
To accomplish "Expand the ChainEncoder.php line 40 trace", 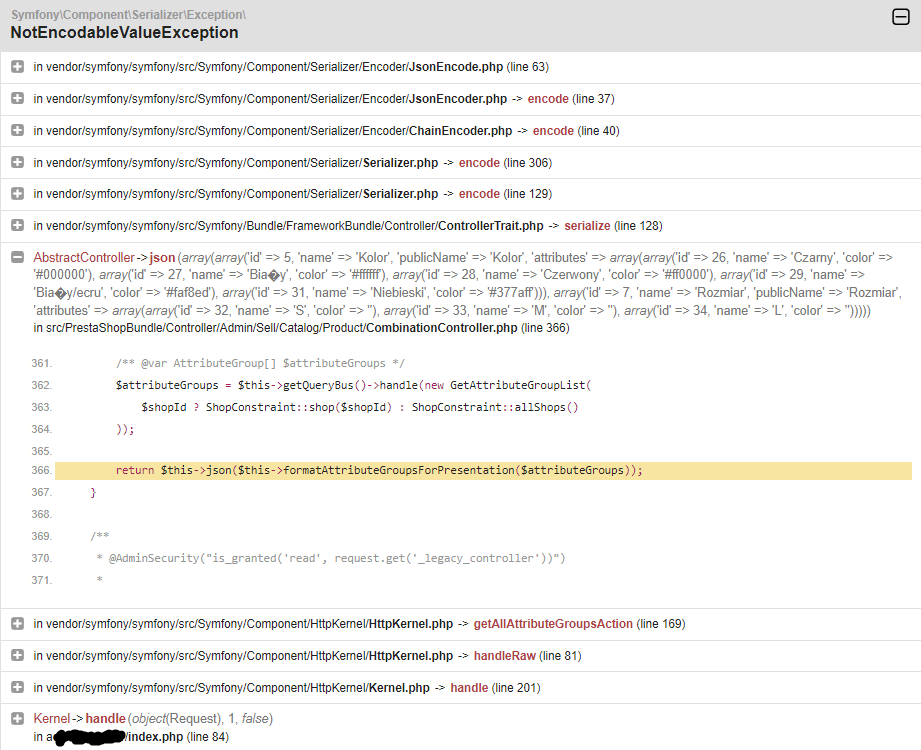I will (x=18, y=130).
